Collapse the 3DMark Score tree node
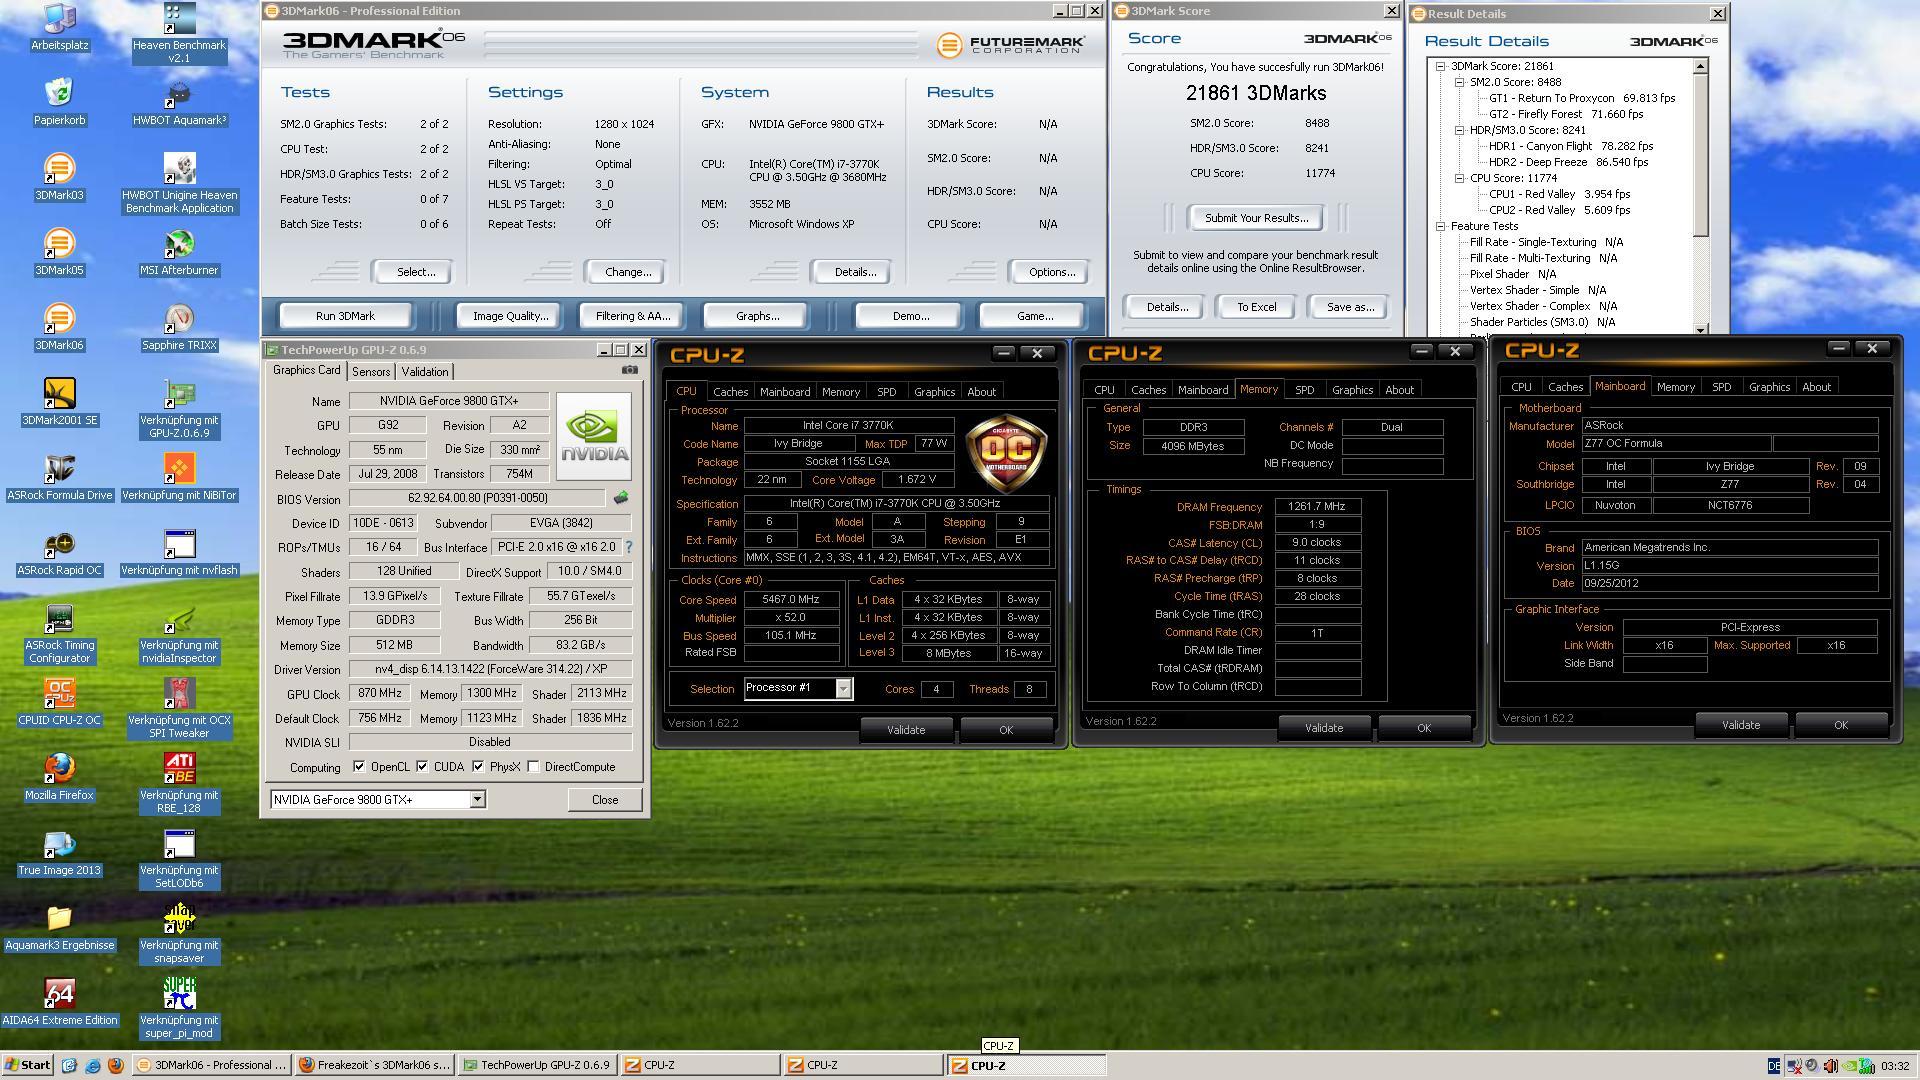 (x=1441, y=66)
